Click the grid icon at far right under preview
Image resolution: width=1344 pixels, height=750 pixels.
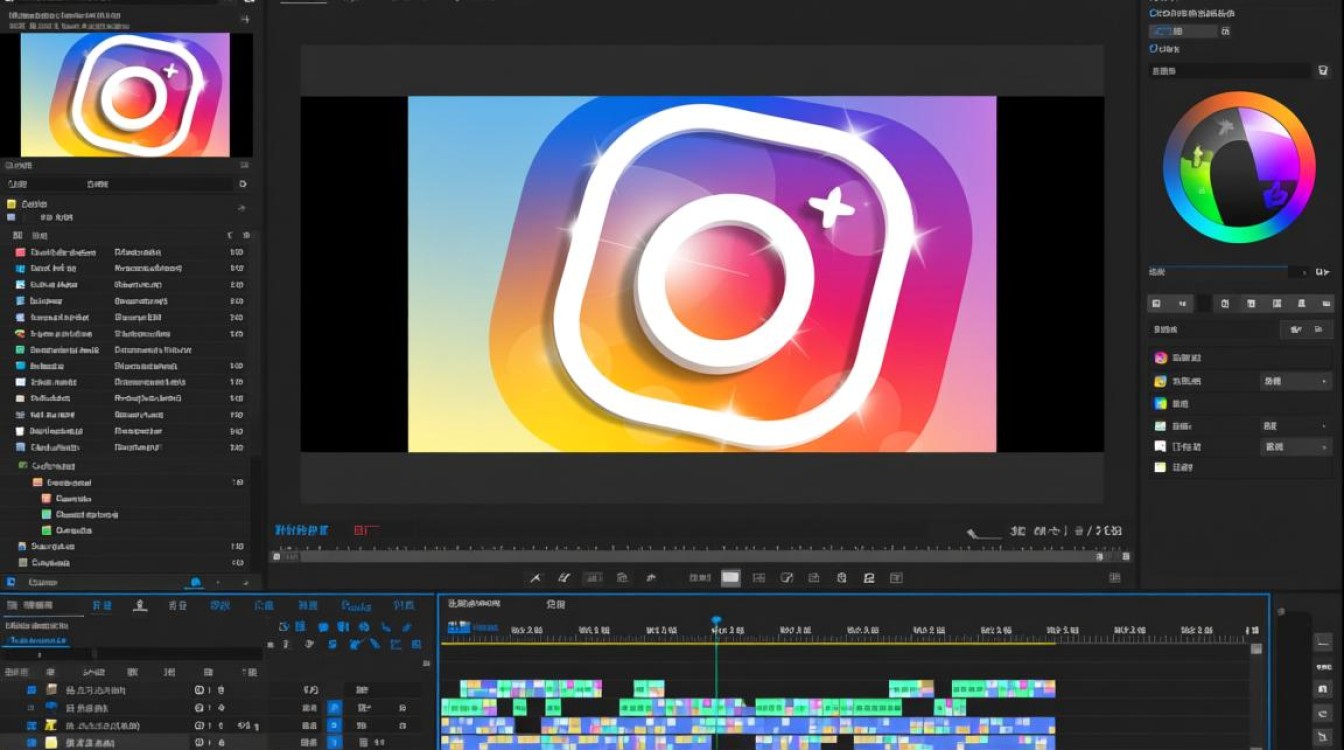[x=1115, y=578]
